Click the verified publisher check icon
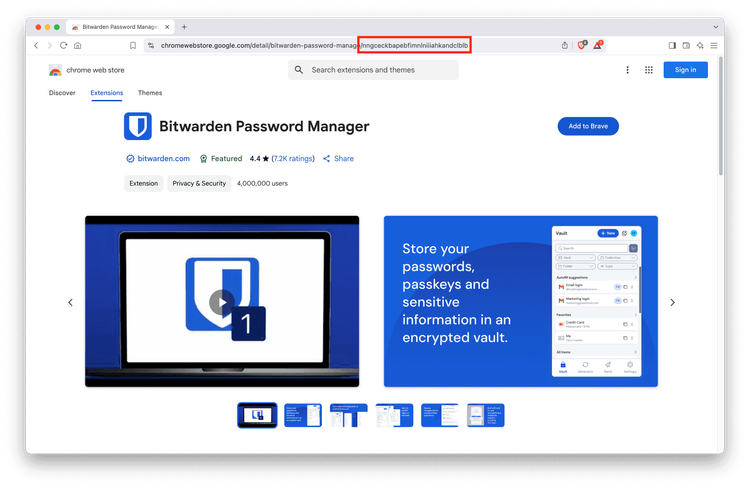 click(130, 158)
